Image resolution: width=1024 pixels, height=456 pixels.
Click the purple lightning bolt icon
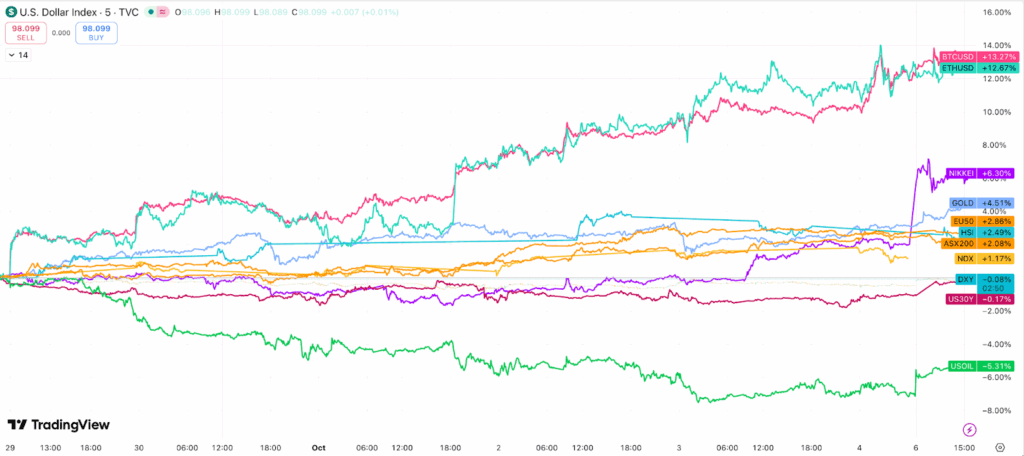click(x=967, y=429)
